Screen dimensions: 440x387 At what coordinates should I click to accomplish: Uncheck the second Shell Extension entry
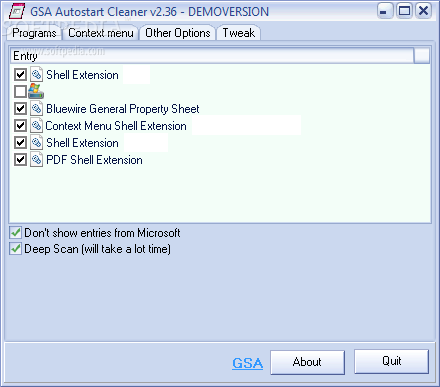pos(20,142)
